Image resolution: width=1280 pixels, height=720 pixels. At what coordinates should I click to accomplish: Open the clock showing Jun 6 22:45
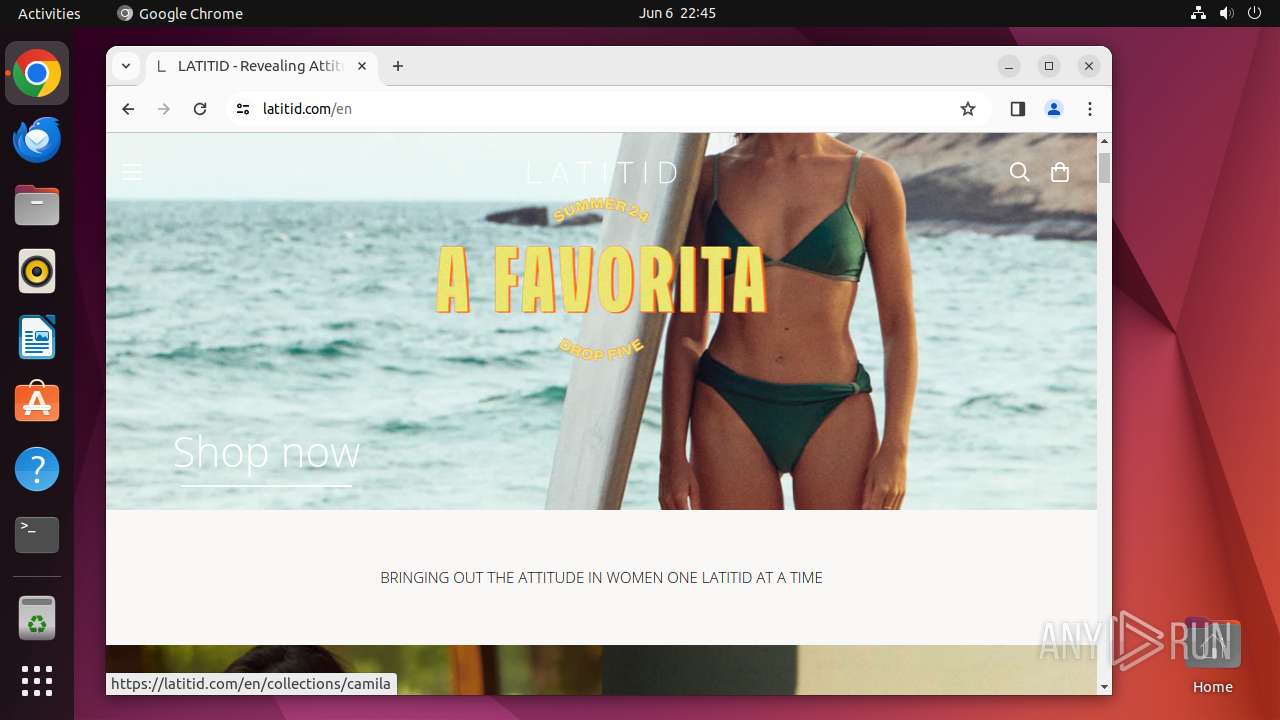click(x=677, y=13)
